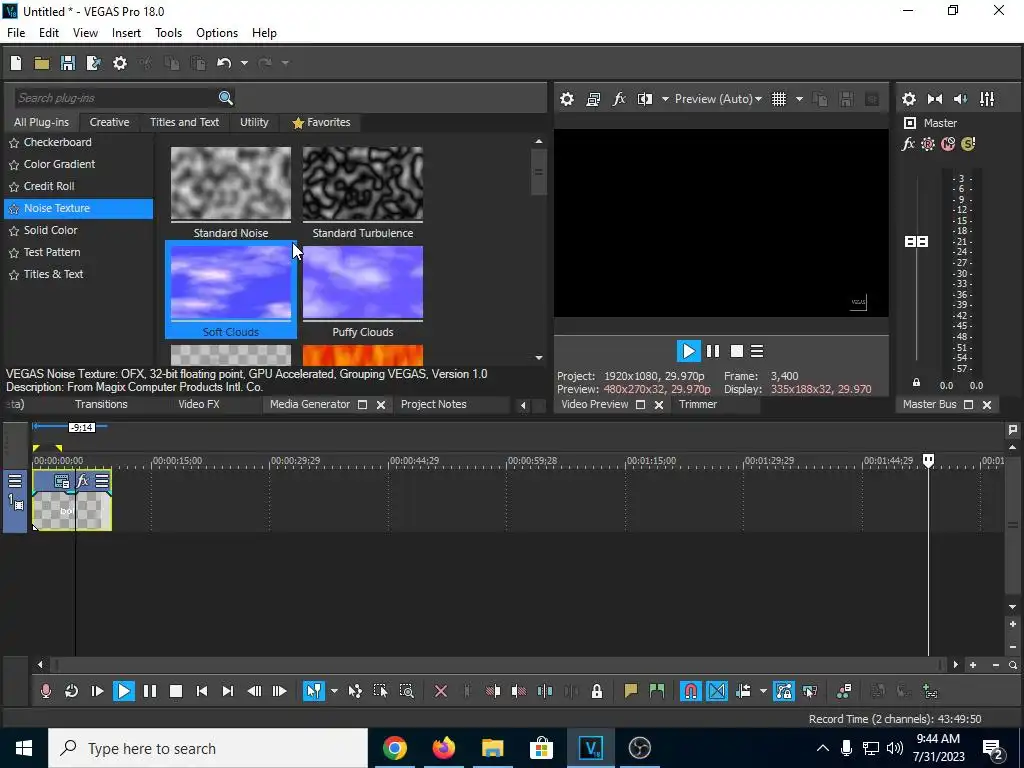Open the Insert menu
Image resolution: width=1024 pixels, height=768 pixels.
coord(126,33)
